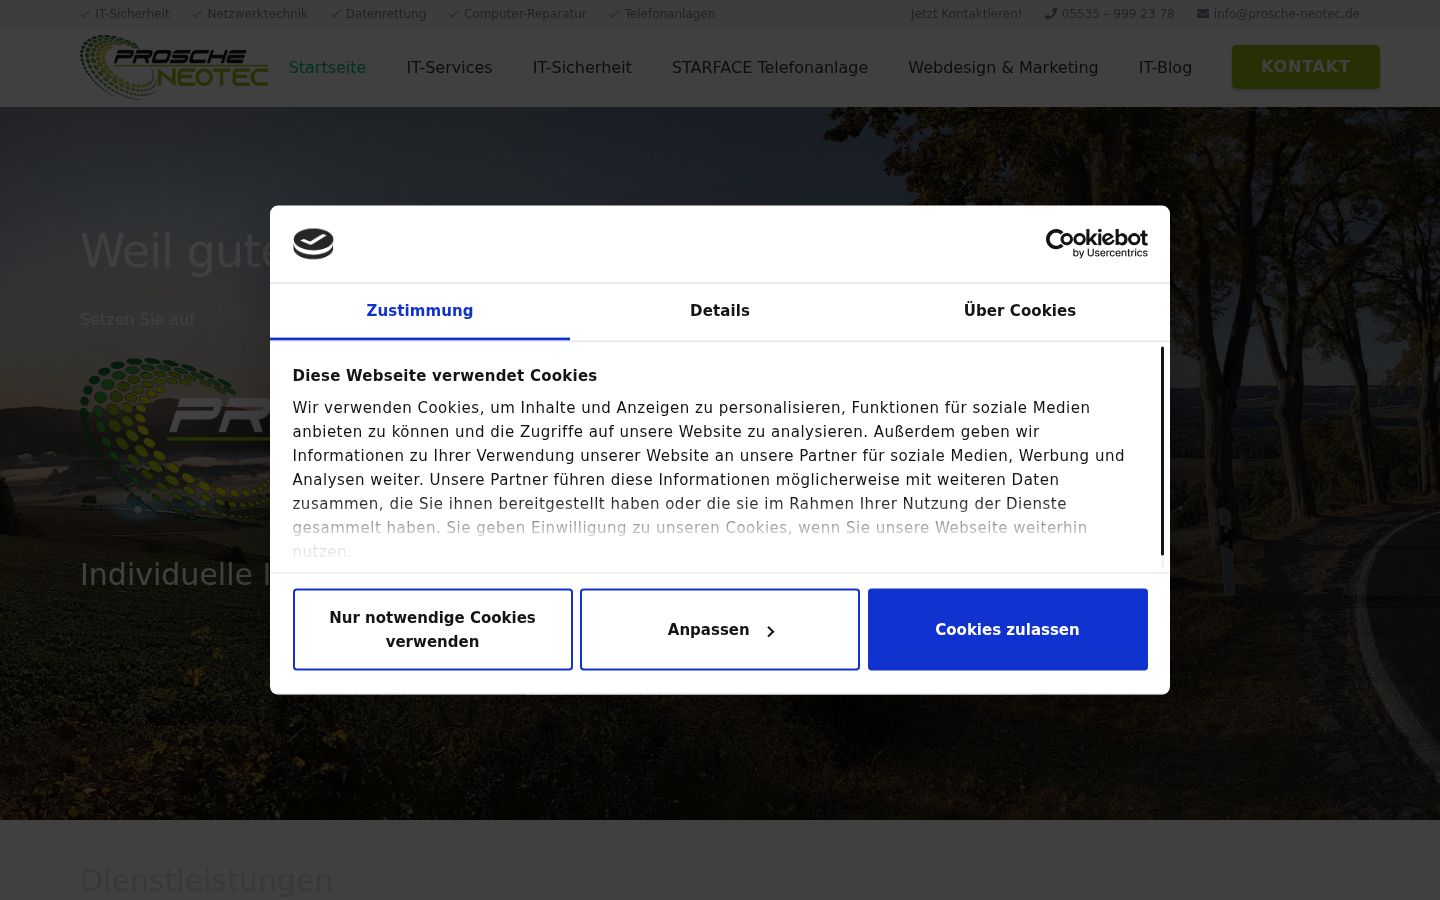Click Netzwerktechnik in top bar

point(257,14)
